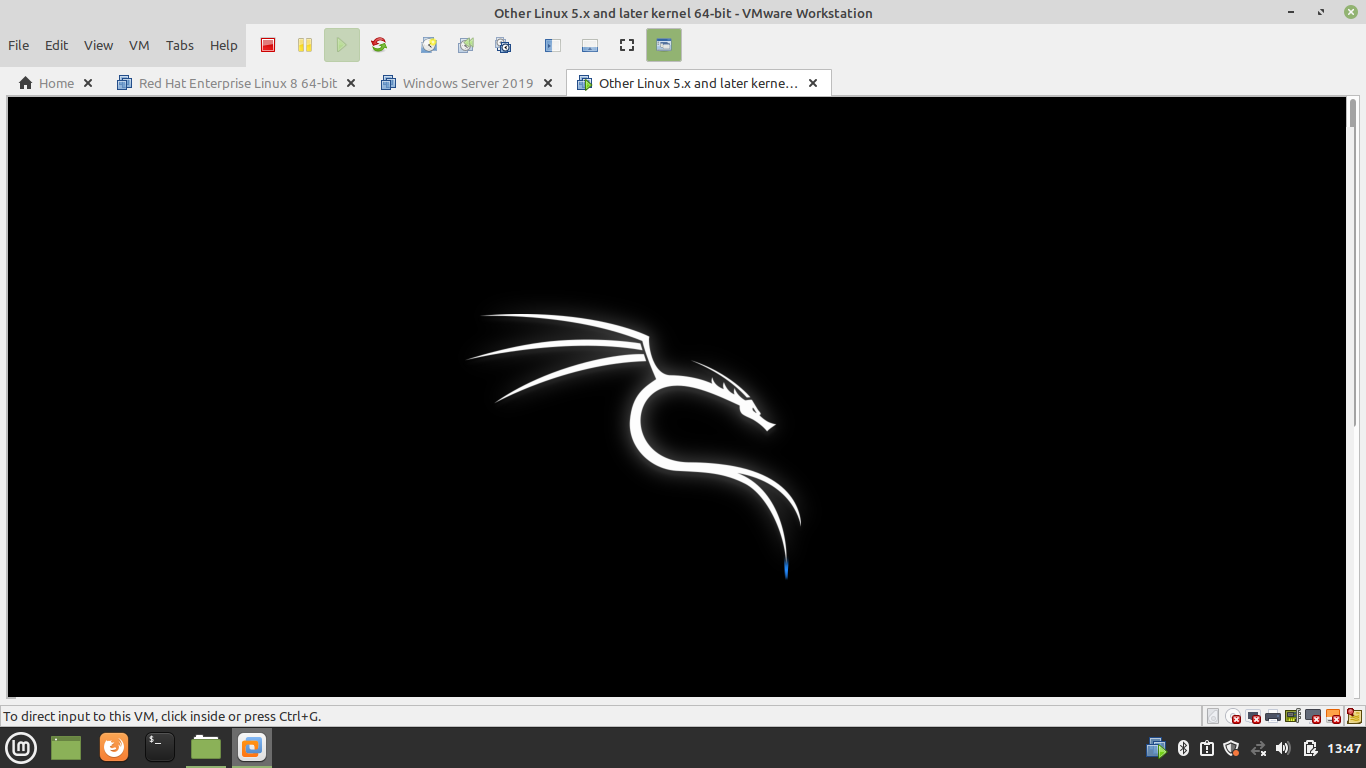Launch Firefox from the panel
The width and height of the screenshot is (1366, 768).
click(114, 747)
